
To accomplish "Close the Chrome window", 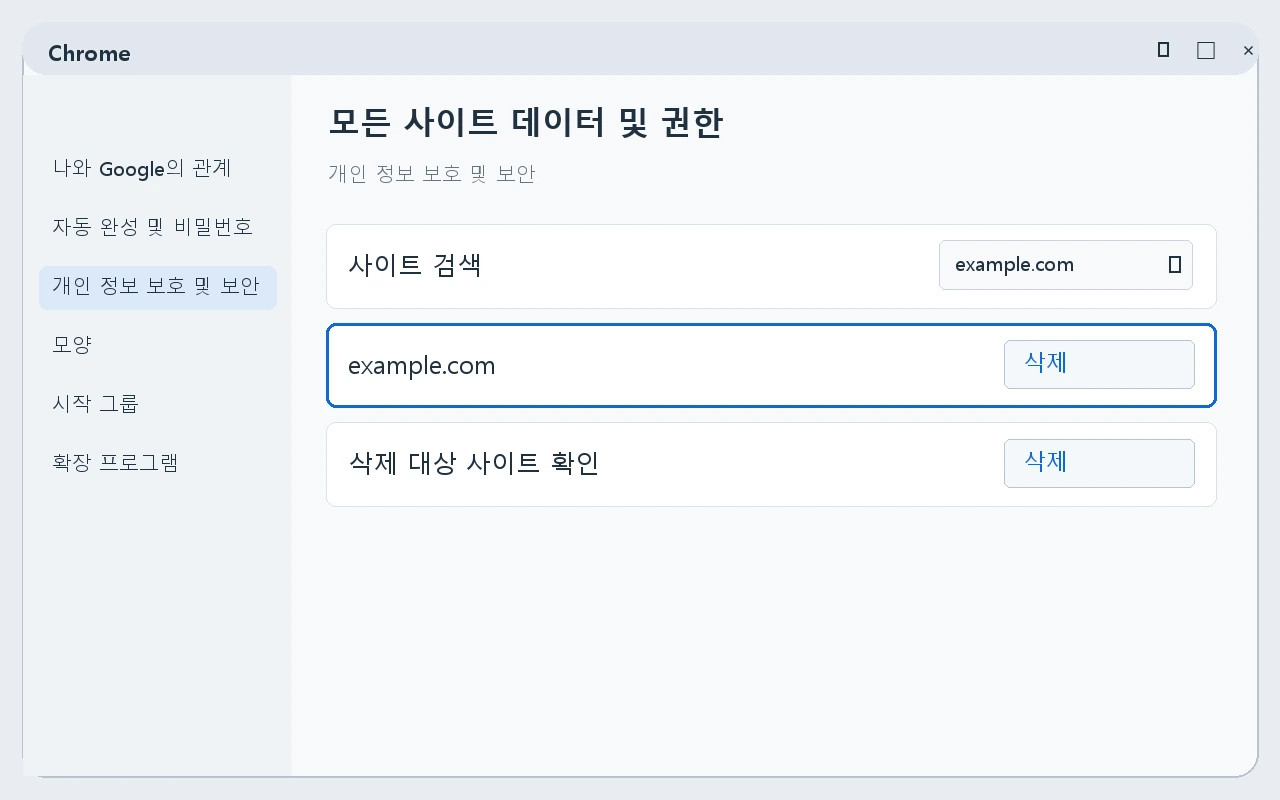I will (1248, 50).
